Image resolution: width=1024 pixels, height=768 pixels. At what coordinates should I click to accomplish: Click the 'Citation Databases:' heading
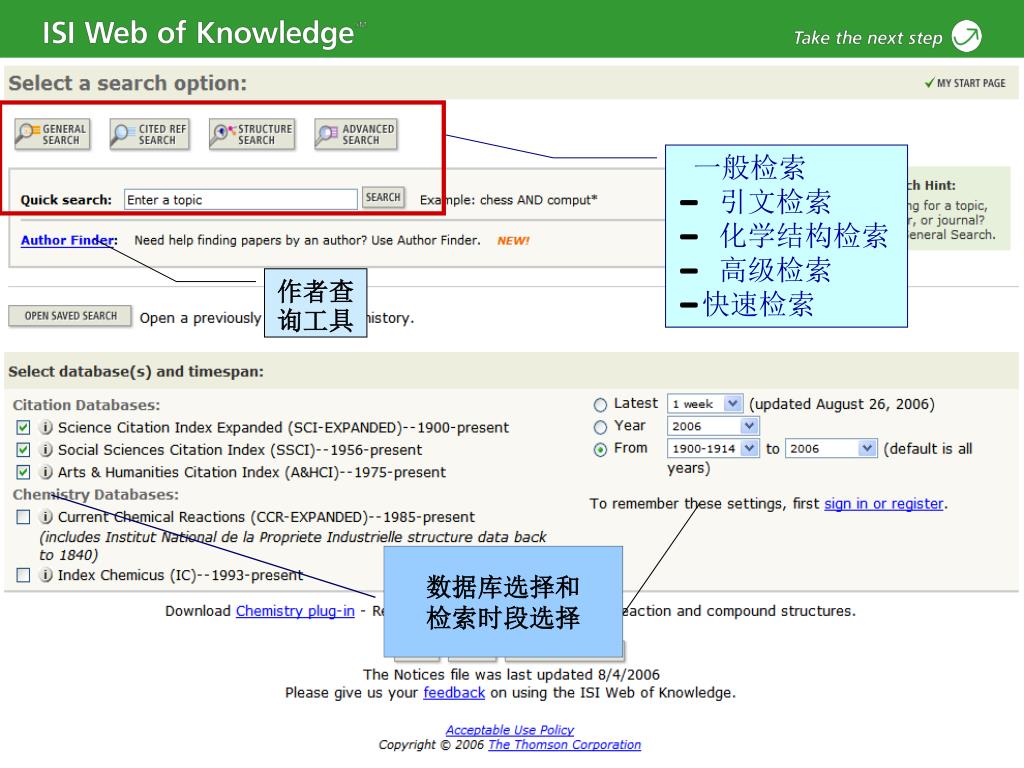pos(86,405)
